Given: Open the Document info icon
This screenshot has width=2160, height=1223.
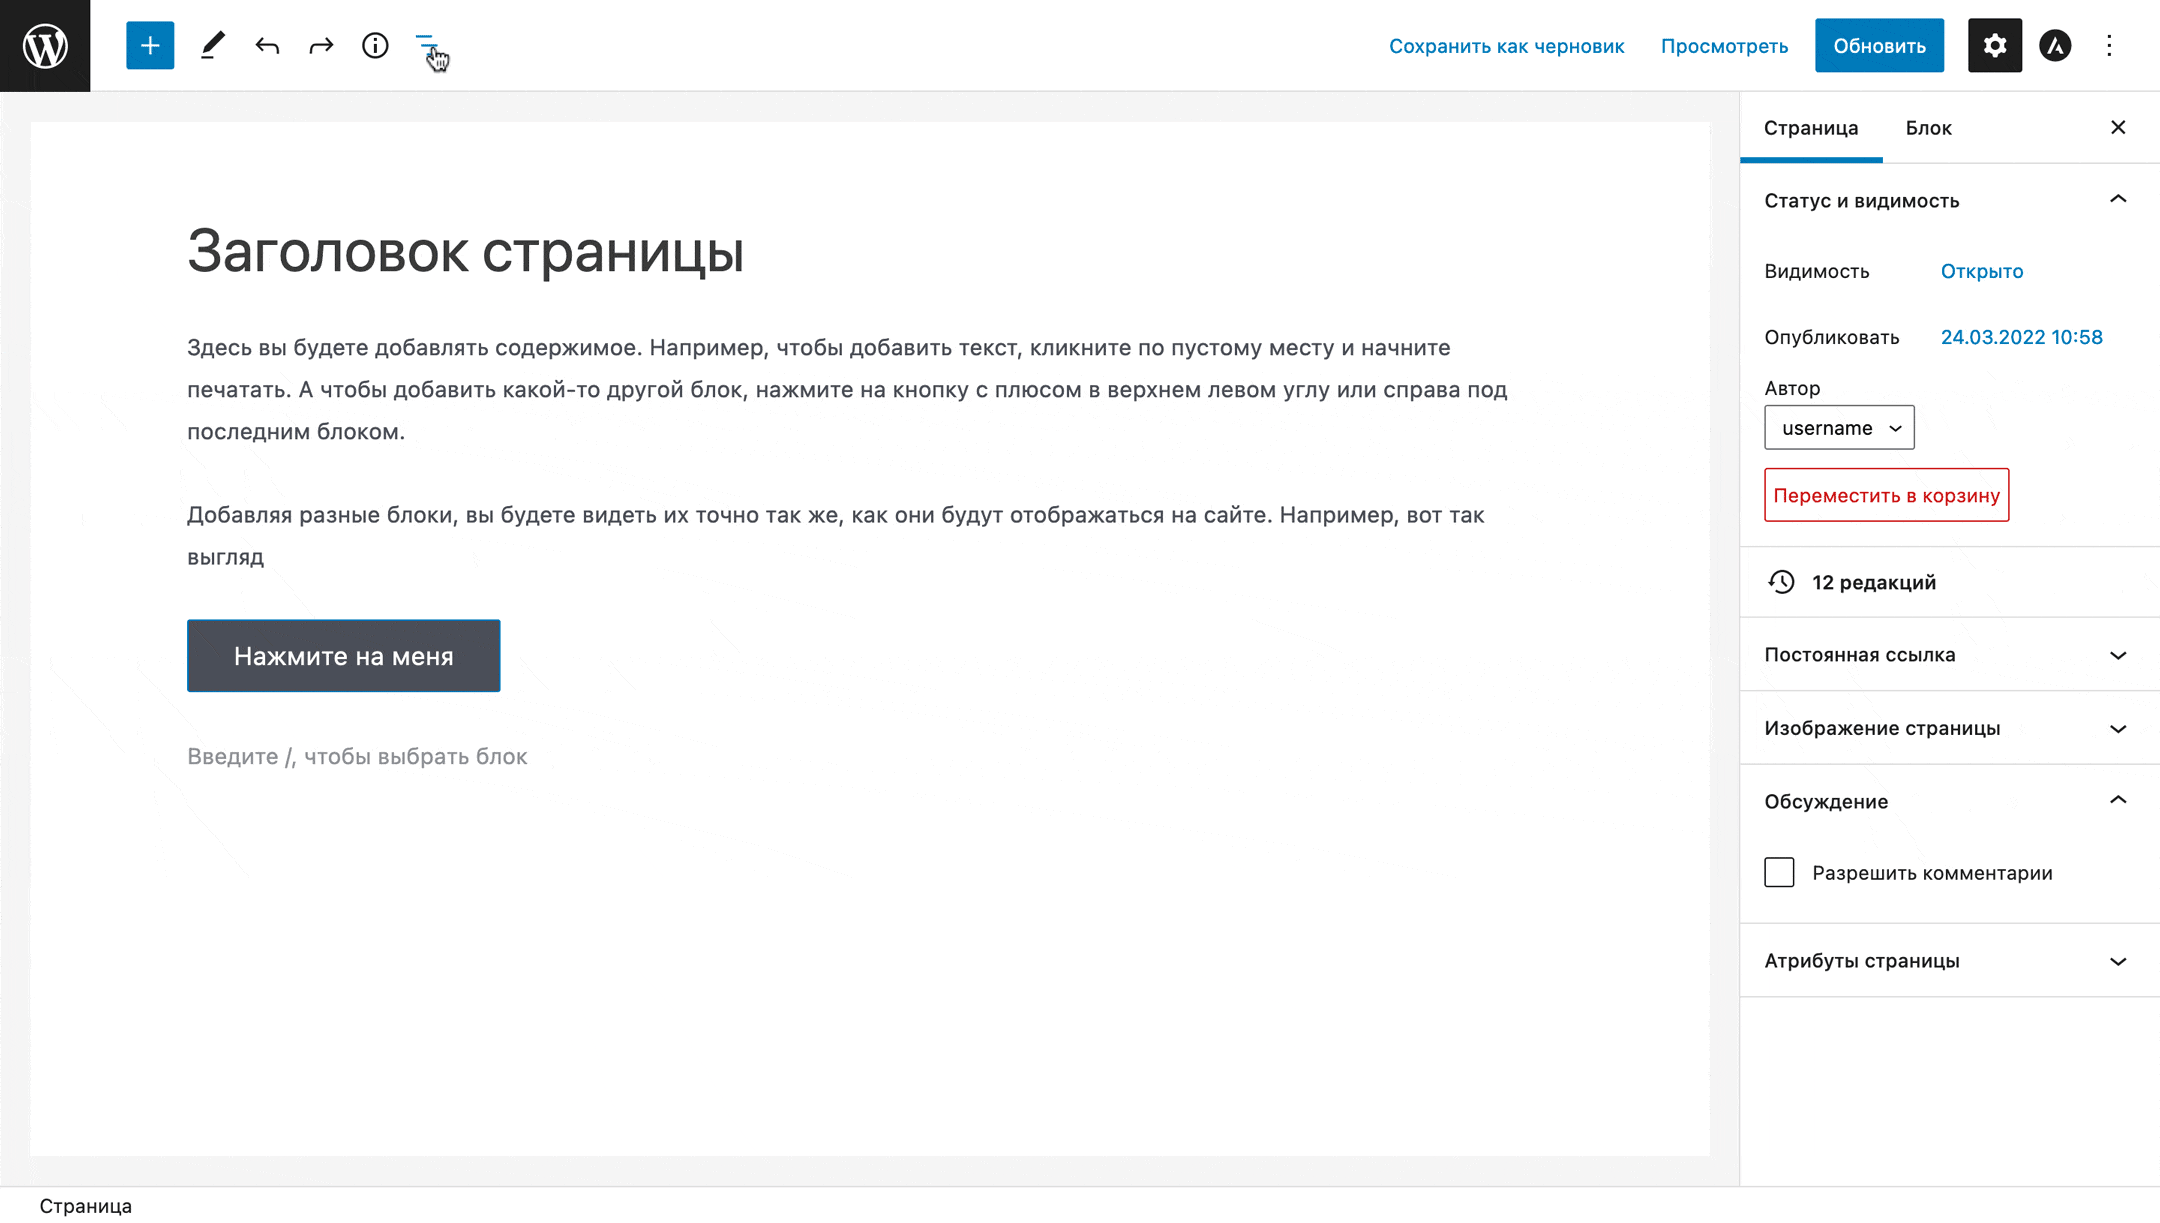Looking at the screenshot, I should coord(375,45).
